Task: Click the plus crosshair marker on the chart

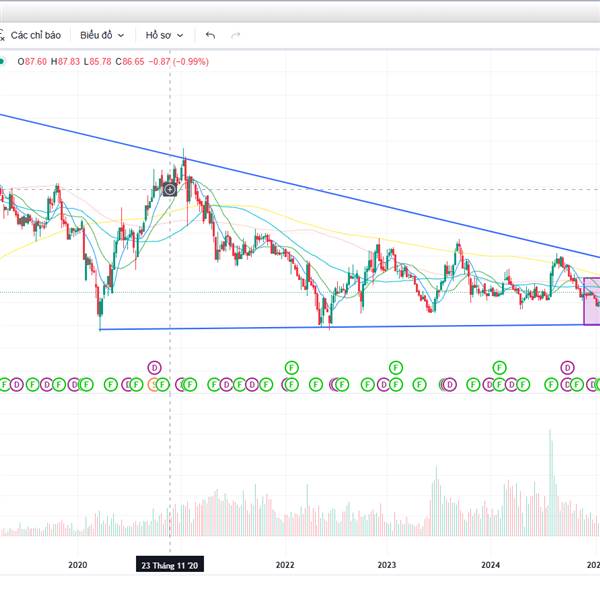Action: [x=170, y=189]
